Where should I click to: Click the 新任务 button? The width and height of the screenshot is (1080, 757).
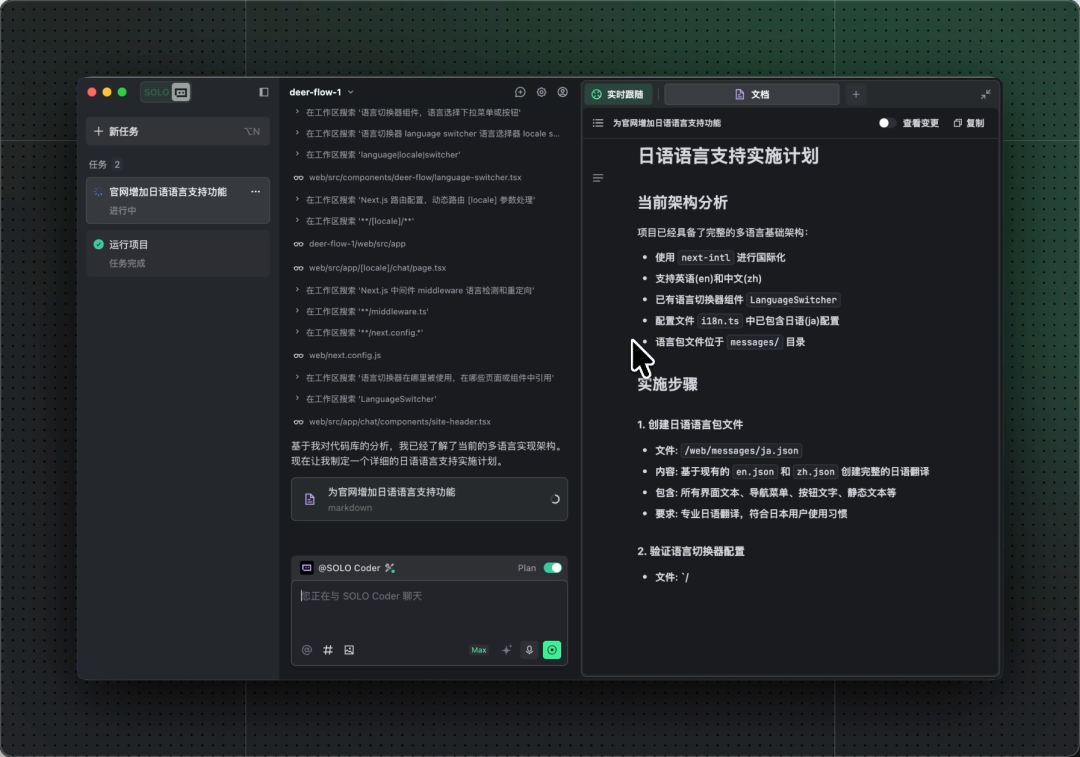click(x=177, y=131)
